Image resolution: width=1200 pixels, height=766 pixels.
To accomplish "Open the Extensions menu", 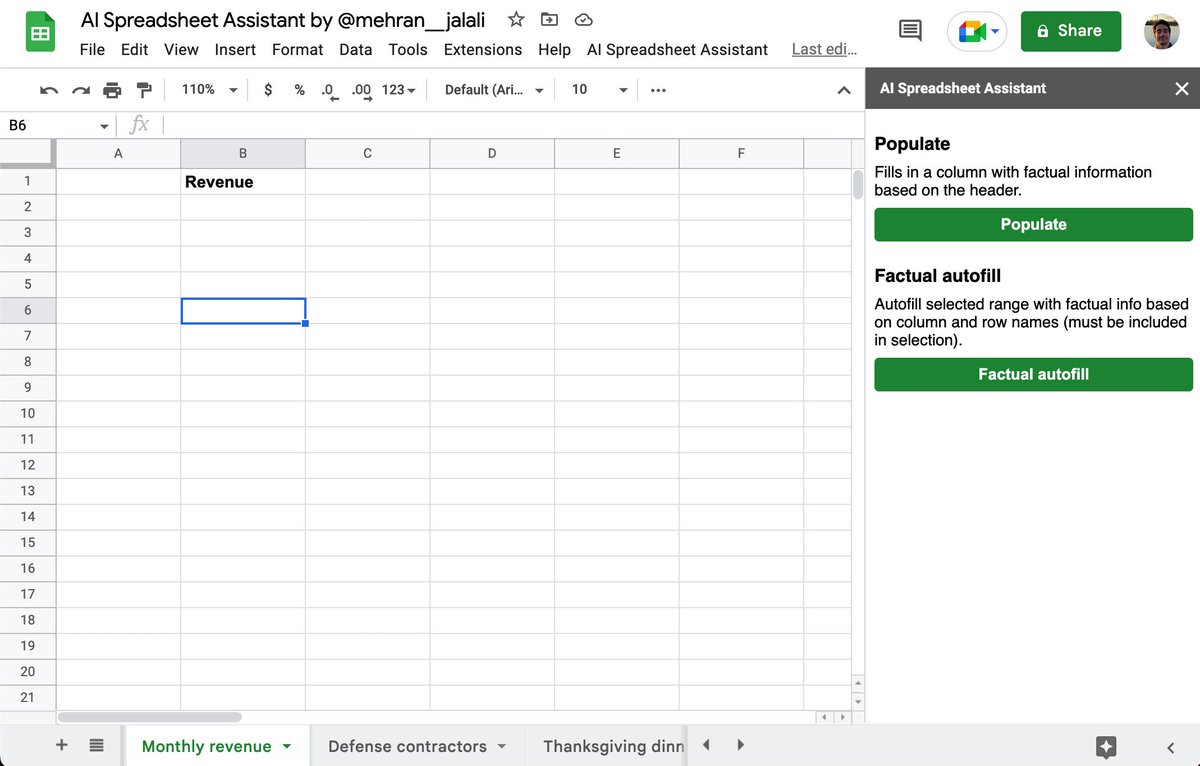I will pyautogui.click(x=483, y=49).
